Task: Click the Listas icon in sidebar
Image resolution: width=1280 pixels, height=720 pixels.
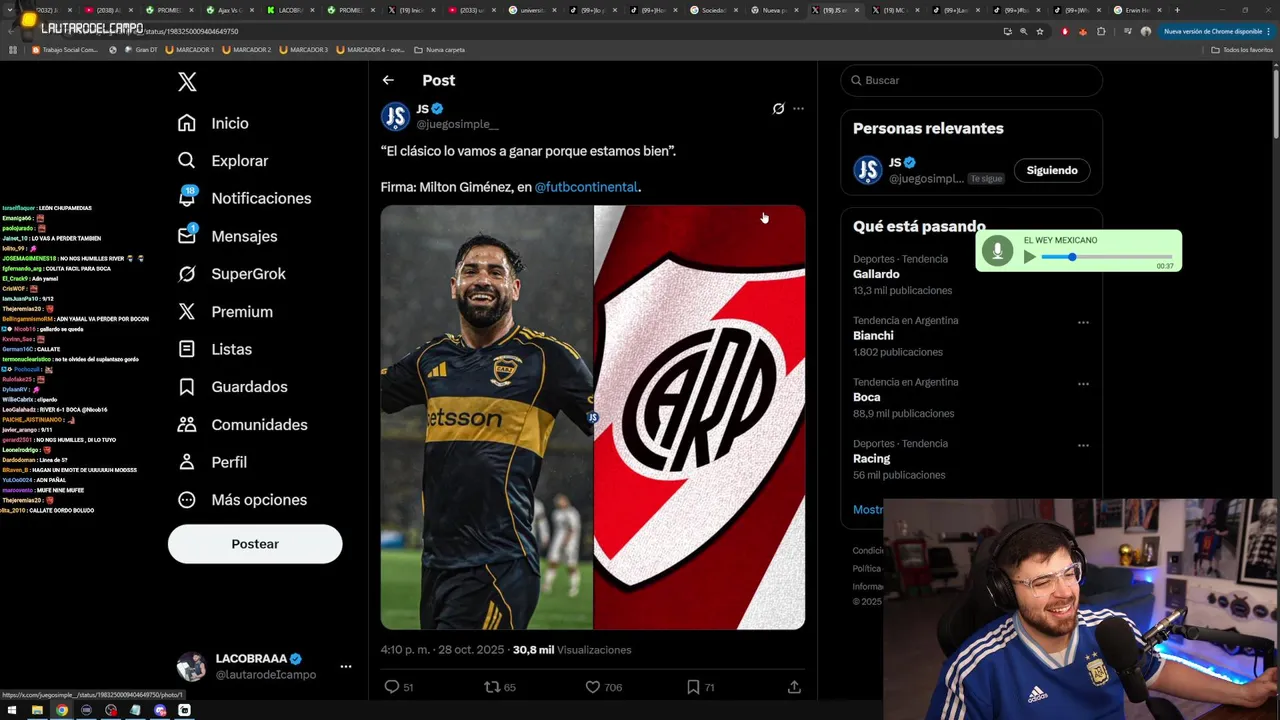Action: point(187,349)
